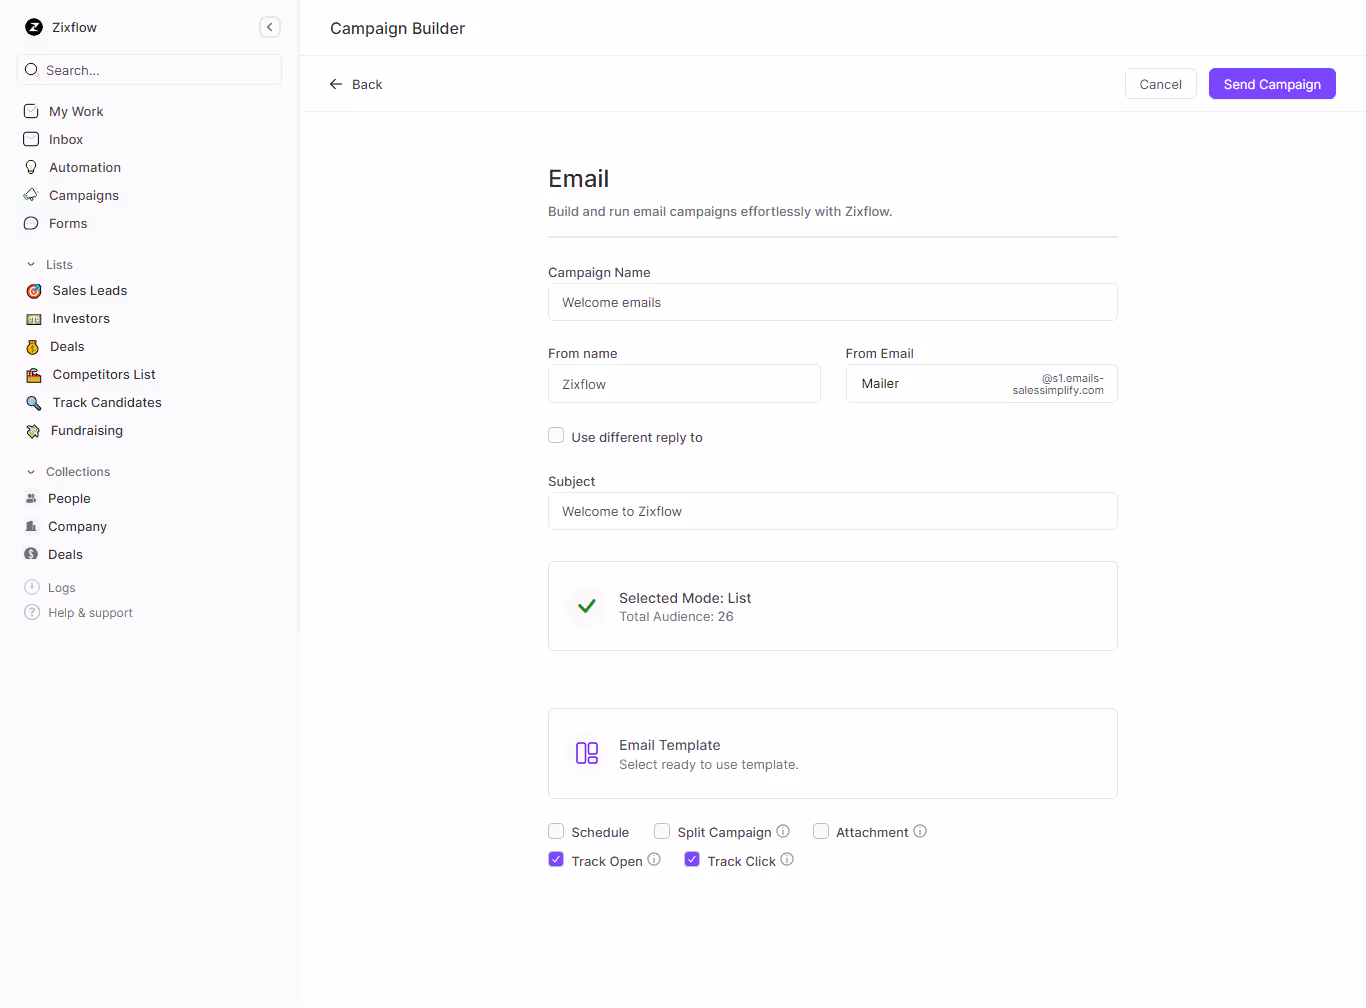The width and height of the screenshot is (1366, 1008).
Task: Disable the Track Click checkbox
Action: tap(692, 859)
